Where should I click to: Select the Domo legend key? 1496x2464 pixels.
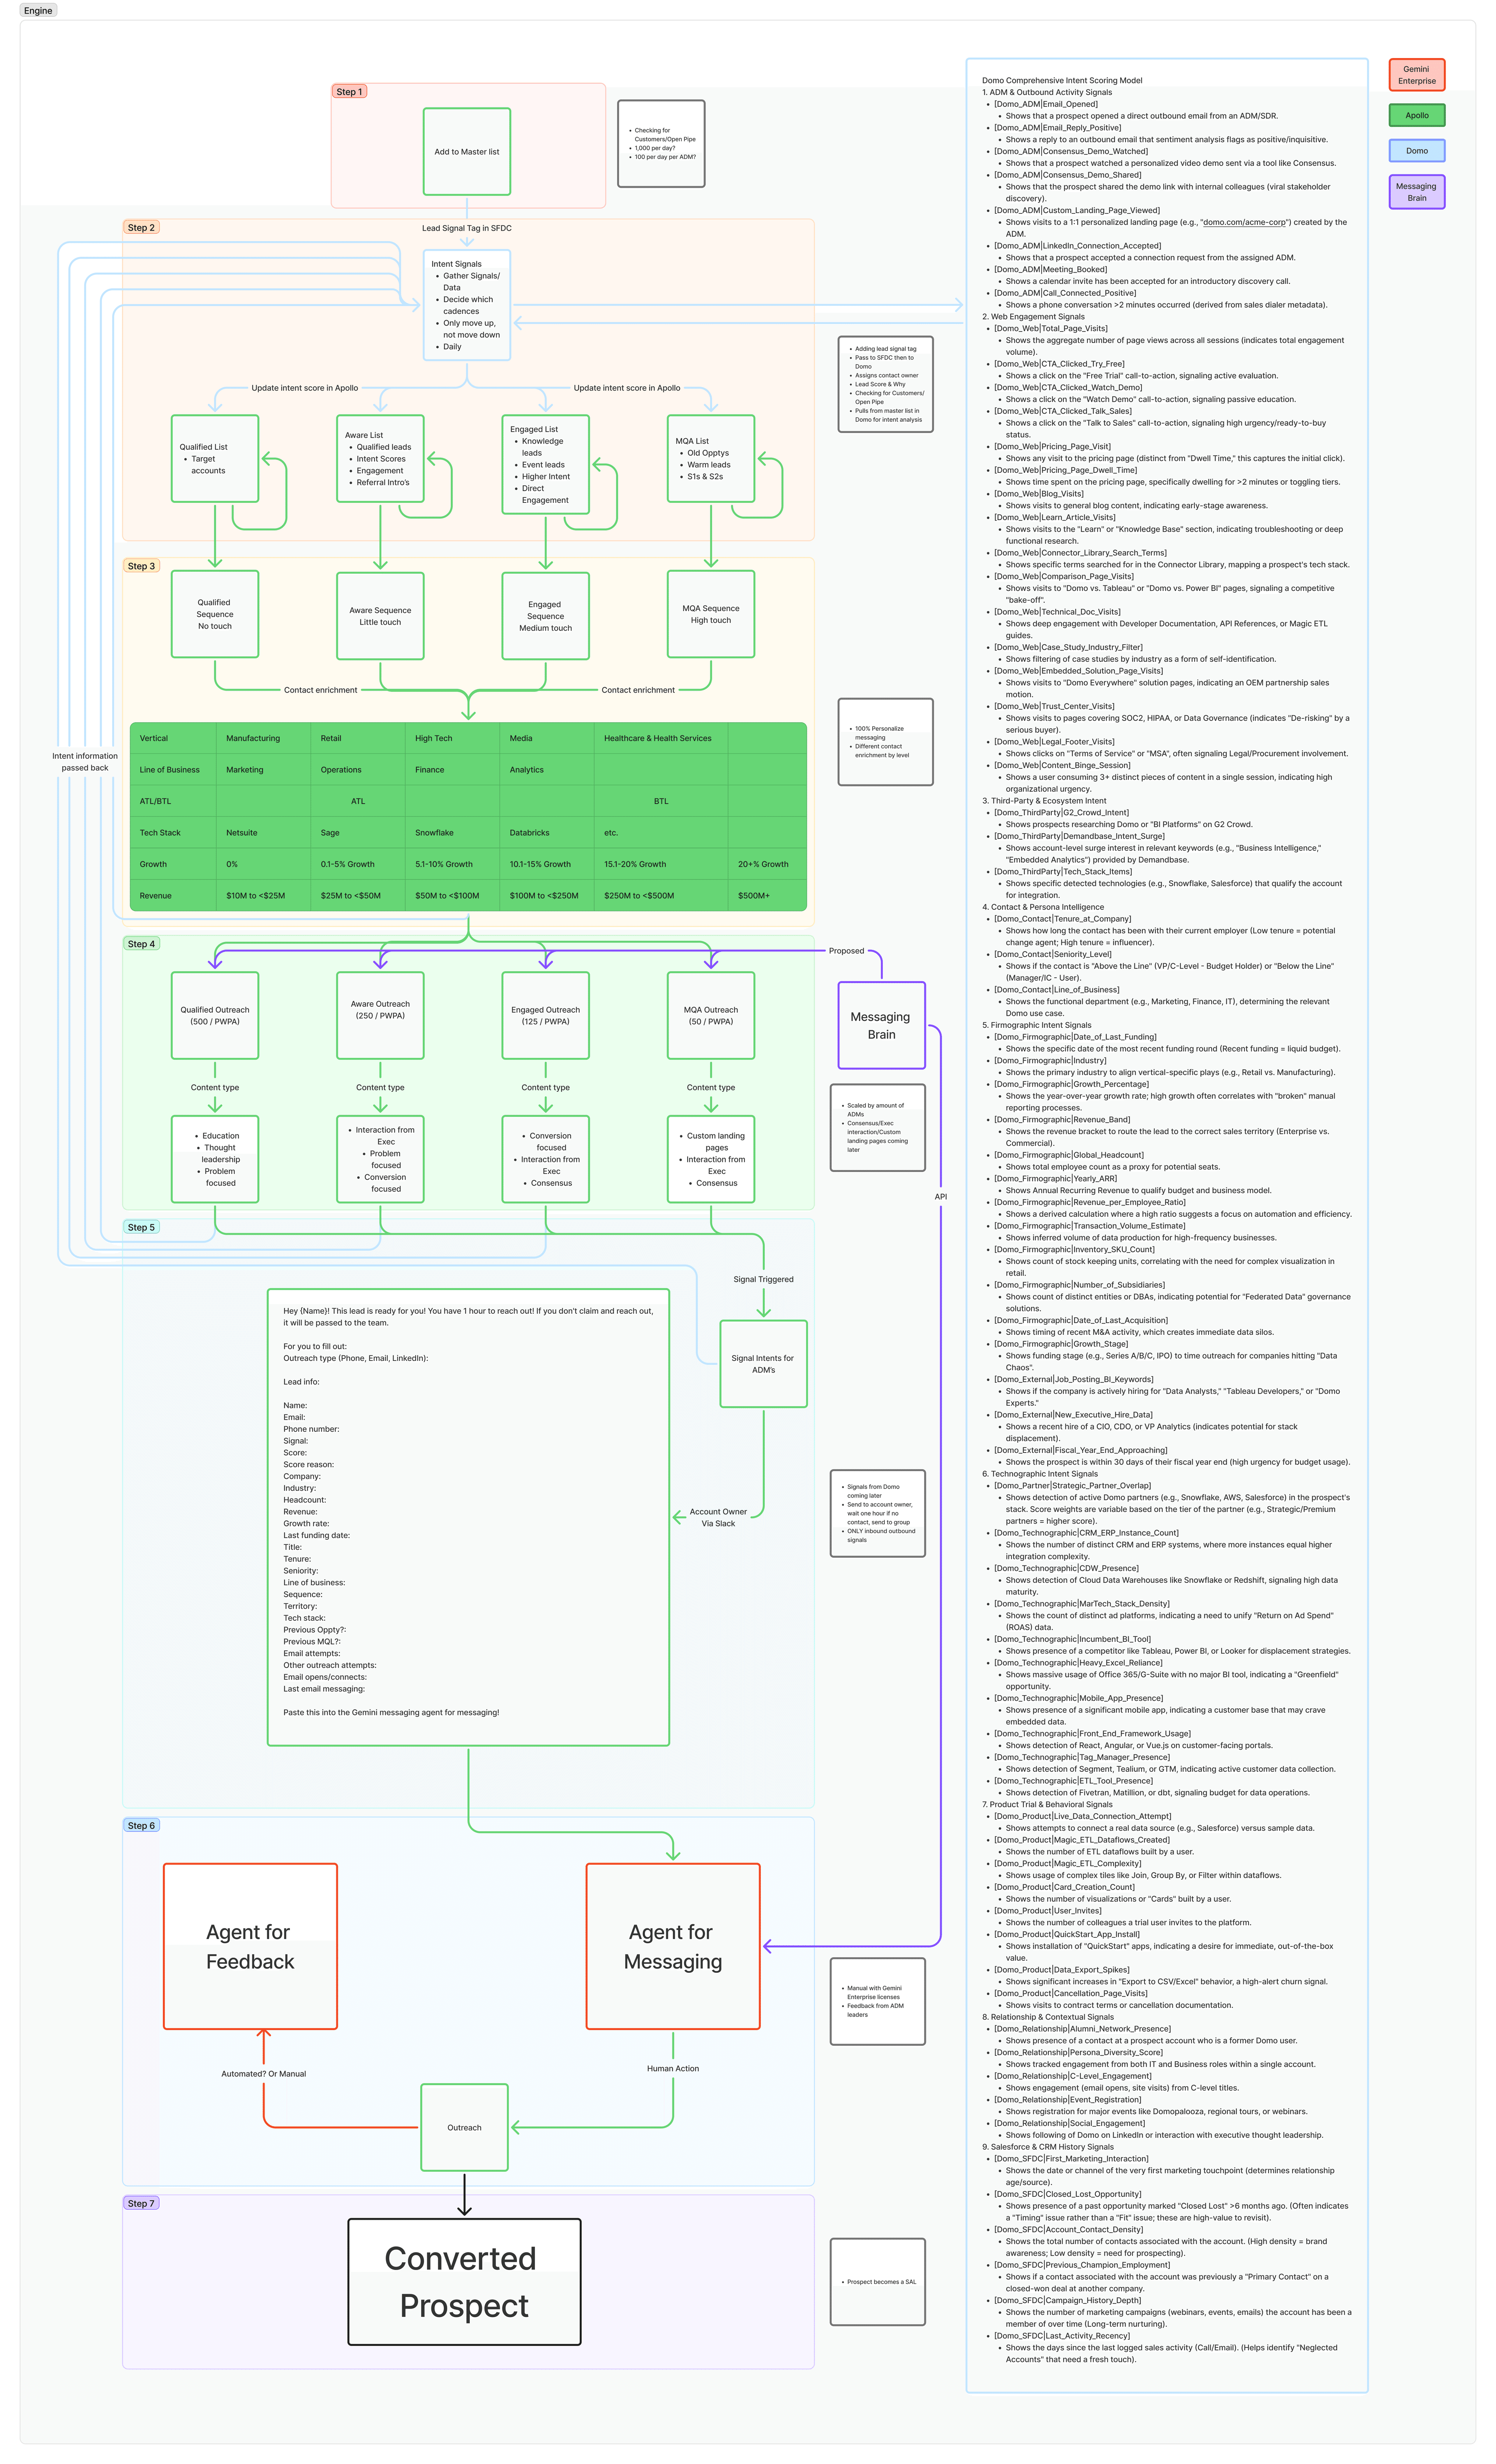[1416, 151]
